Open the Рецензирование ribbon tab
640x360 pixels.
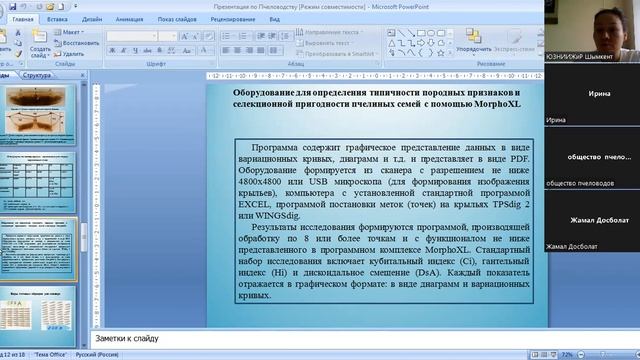click(x=233, y=19)
